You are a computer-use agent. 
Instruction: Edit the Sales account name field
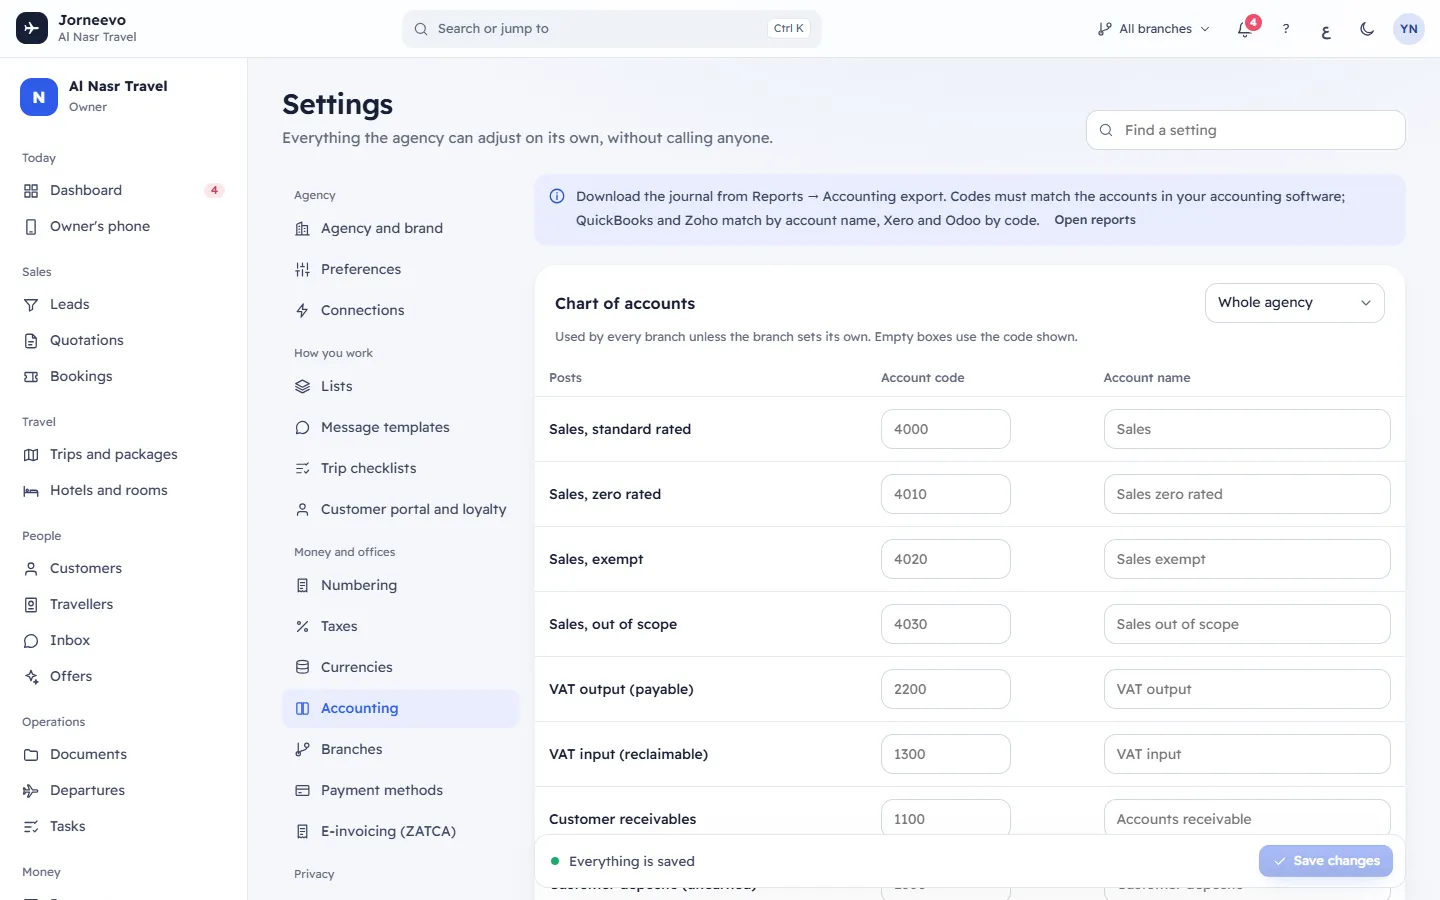(x=1247, y=429)
